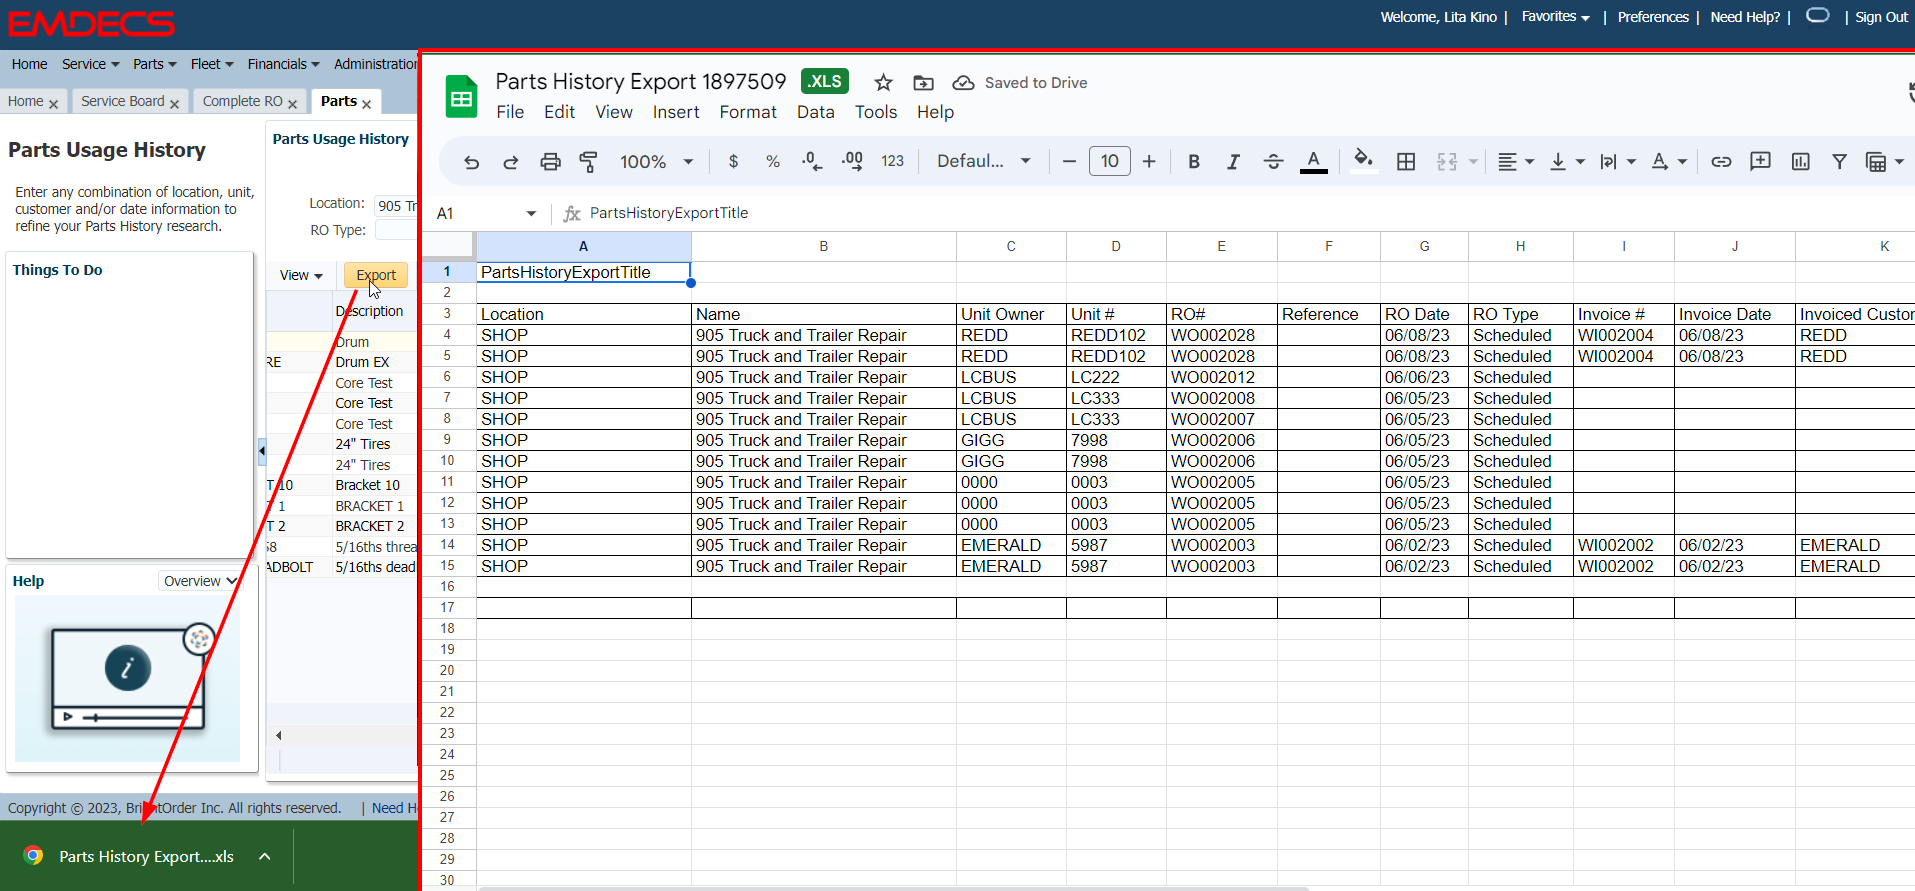The image size is (1915, 891).
Task: Open the Tools menu in Sheets
Action: (876, 112)
